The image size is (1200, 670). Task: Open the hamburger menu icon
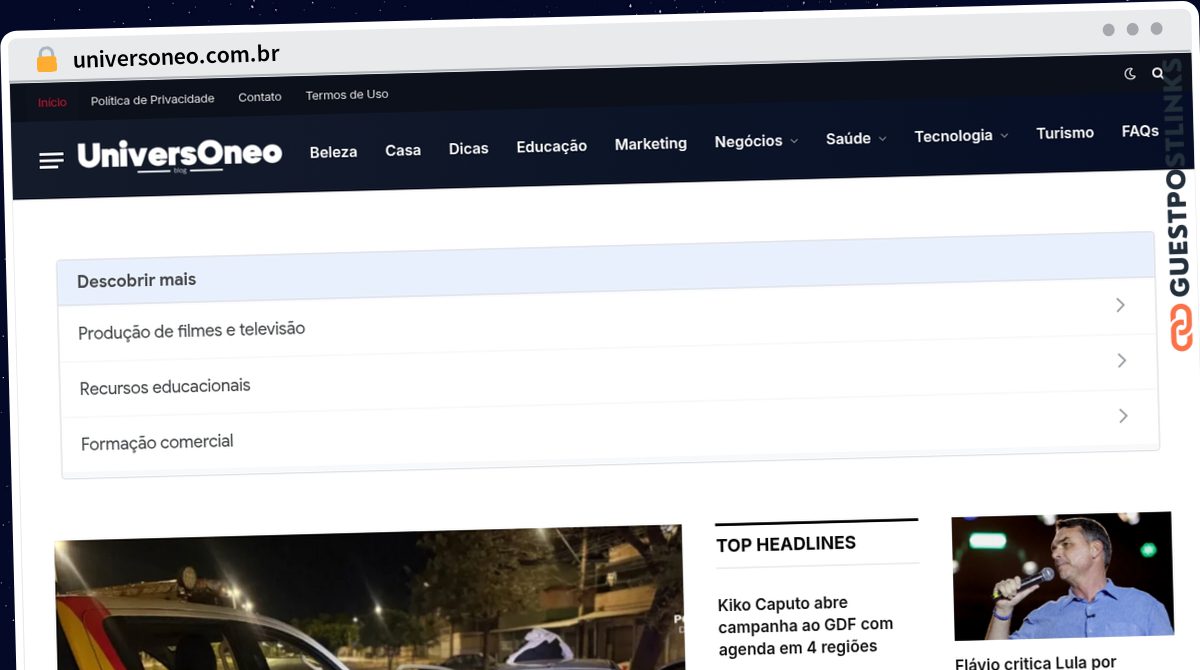tap(51, 160)
